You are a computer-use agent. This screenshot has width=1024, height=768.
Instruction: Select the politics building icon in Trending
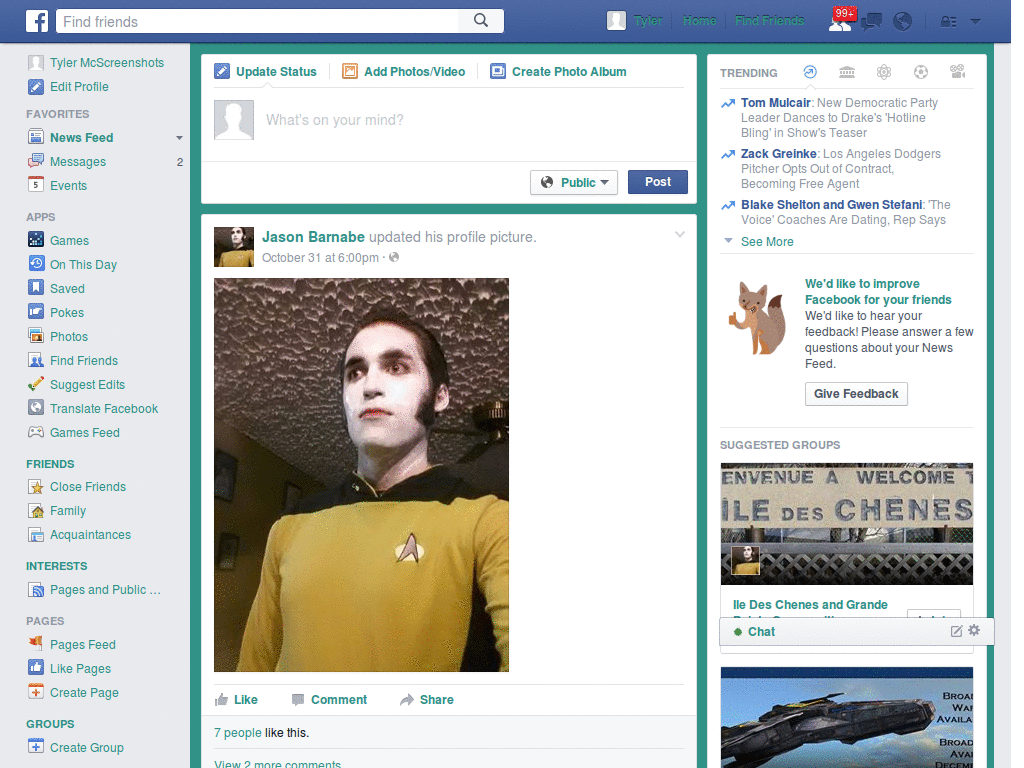click(847, 72)
